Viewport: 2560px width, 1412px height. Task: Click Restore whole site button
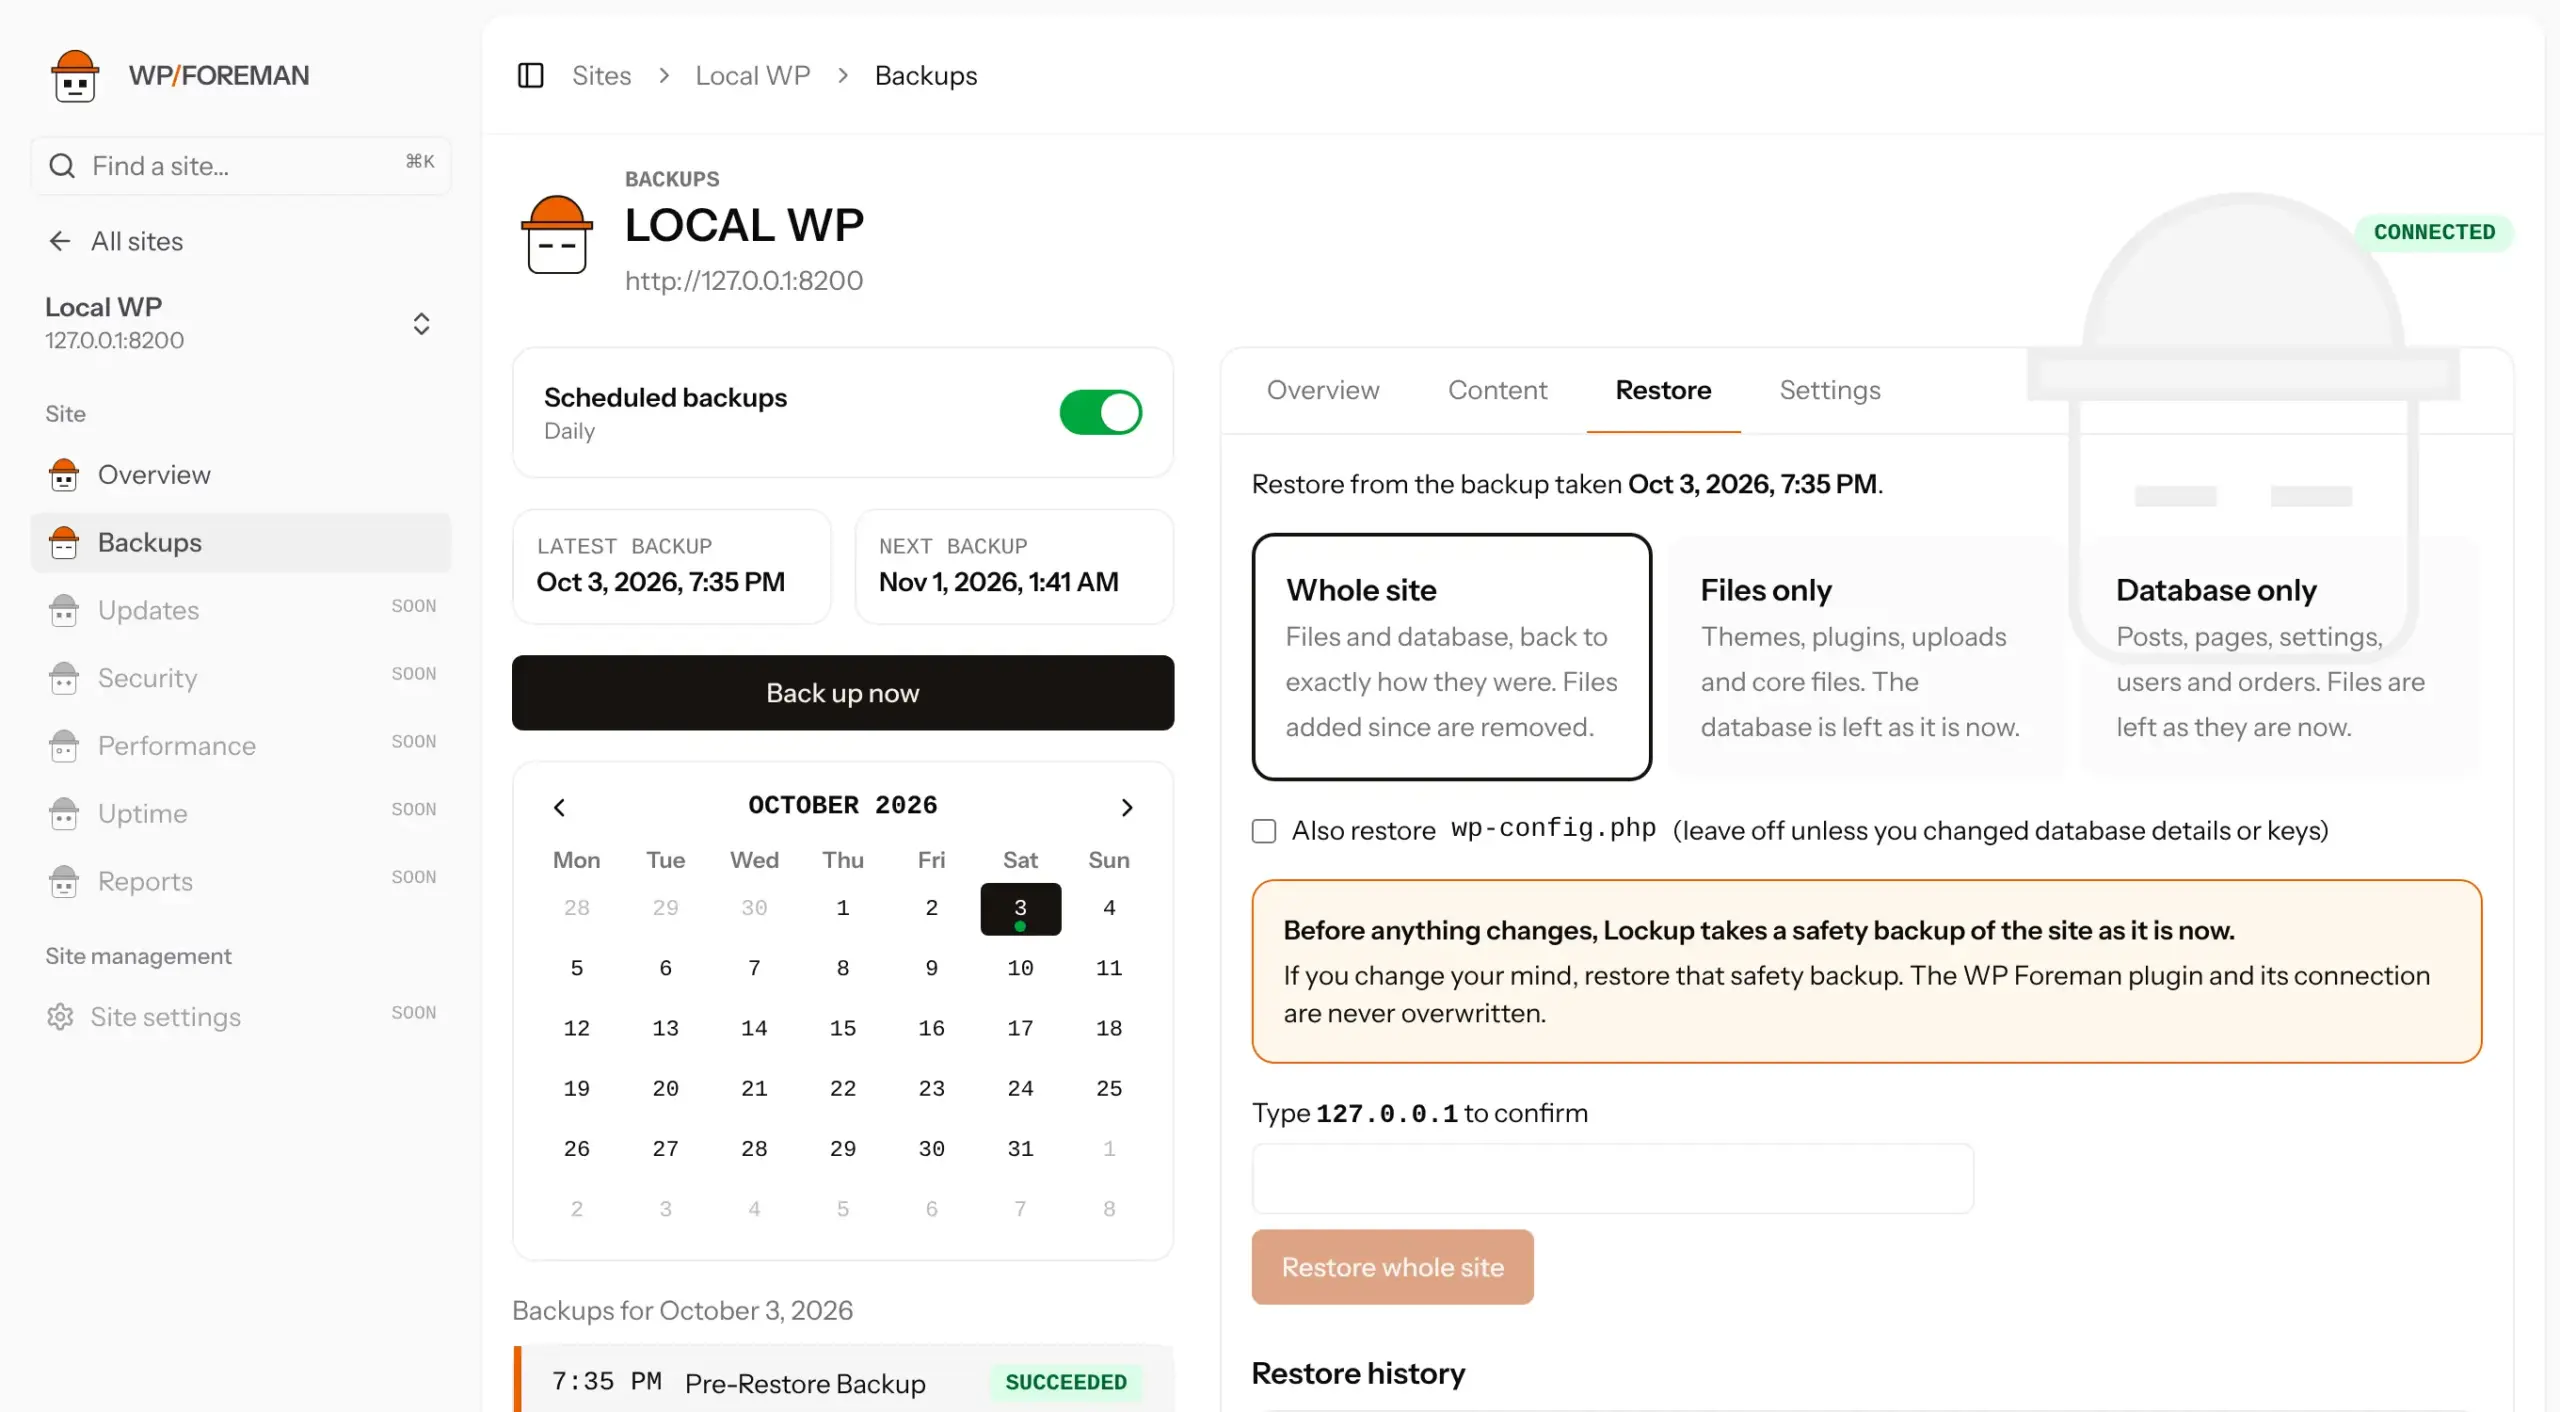(1393, 1267)
